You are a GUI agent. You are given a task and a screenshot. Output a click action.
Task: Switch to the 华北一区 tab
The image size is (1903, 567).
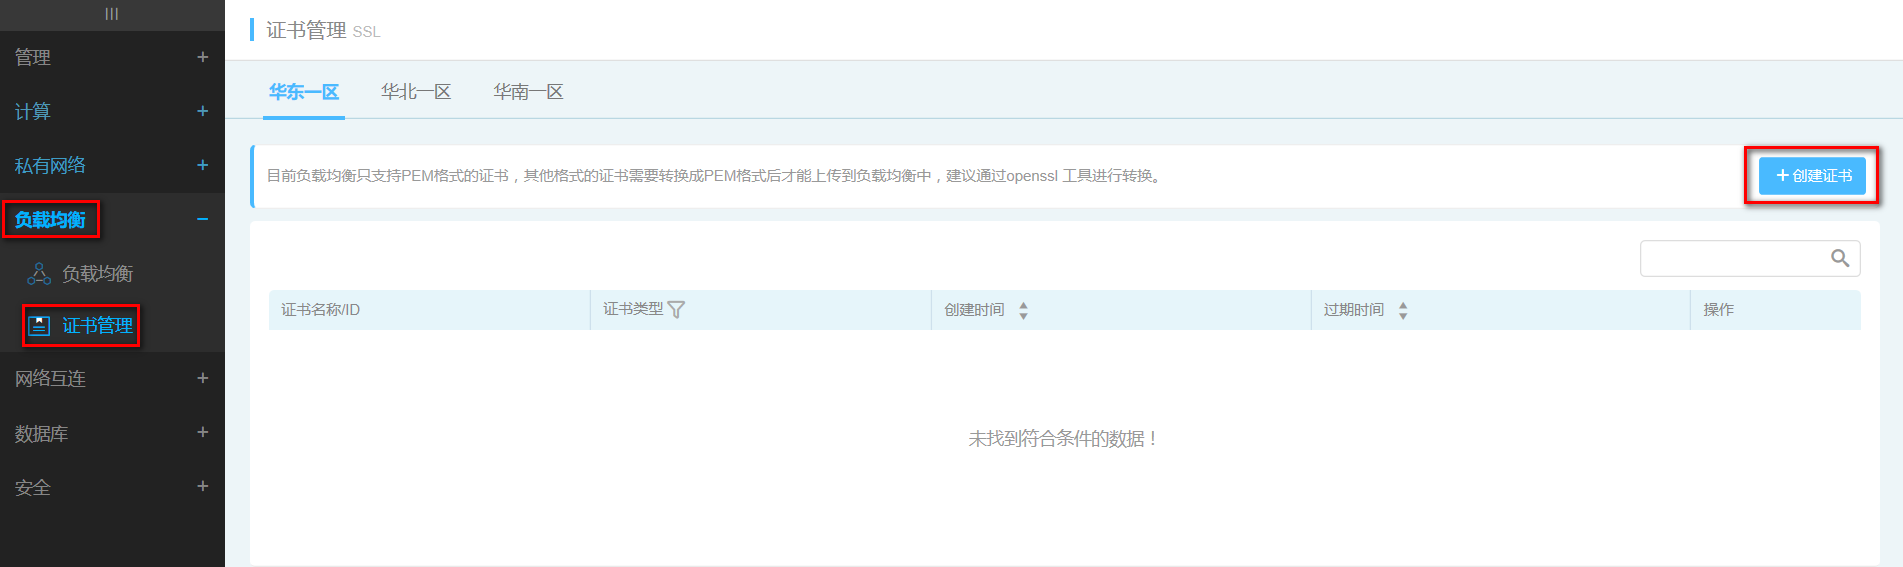tap(416, 92)
